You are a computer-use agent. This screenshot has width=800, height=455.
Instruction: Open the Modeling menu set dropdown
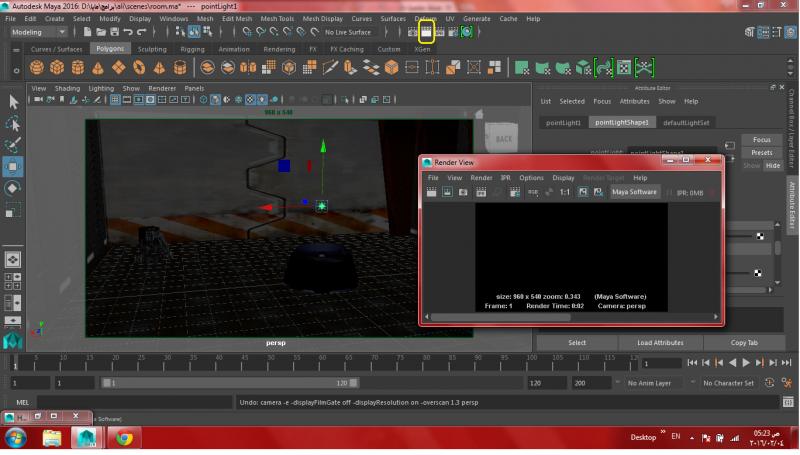[38, 32]
